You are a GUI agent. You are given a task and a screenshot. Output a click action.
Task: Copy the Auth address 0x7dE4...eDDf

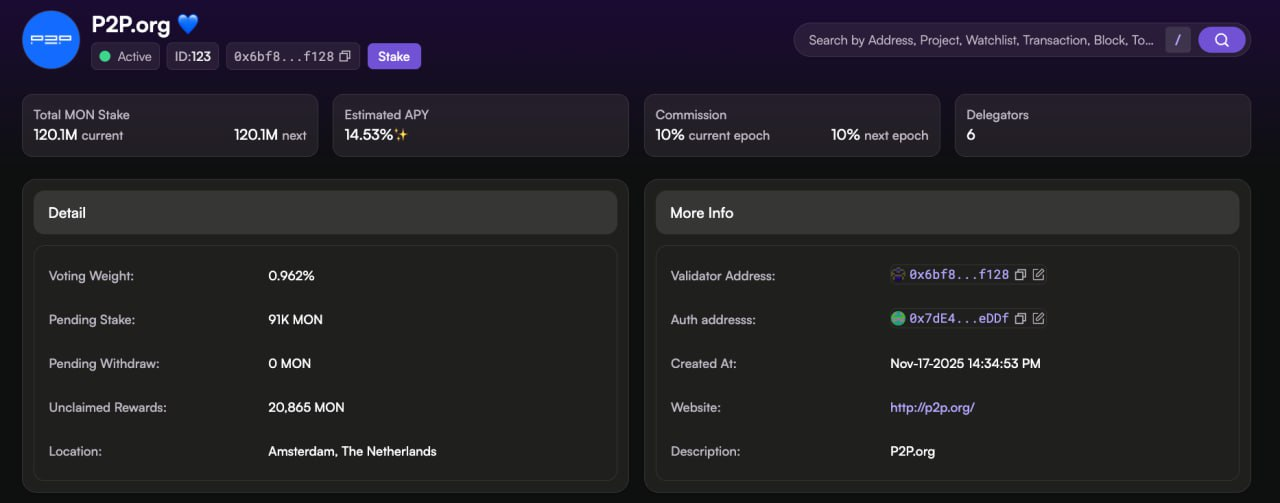click(x=1020, y=319)
